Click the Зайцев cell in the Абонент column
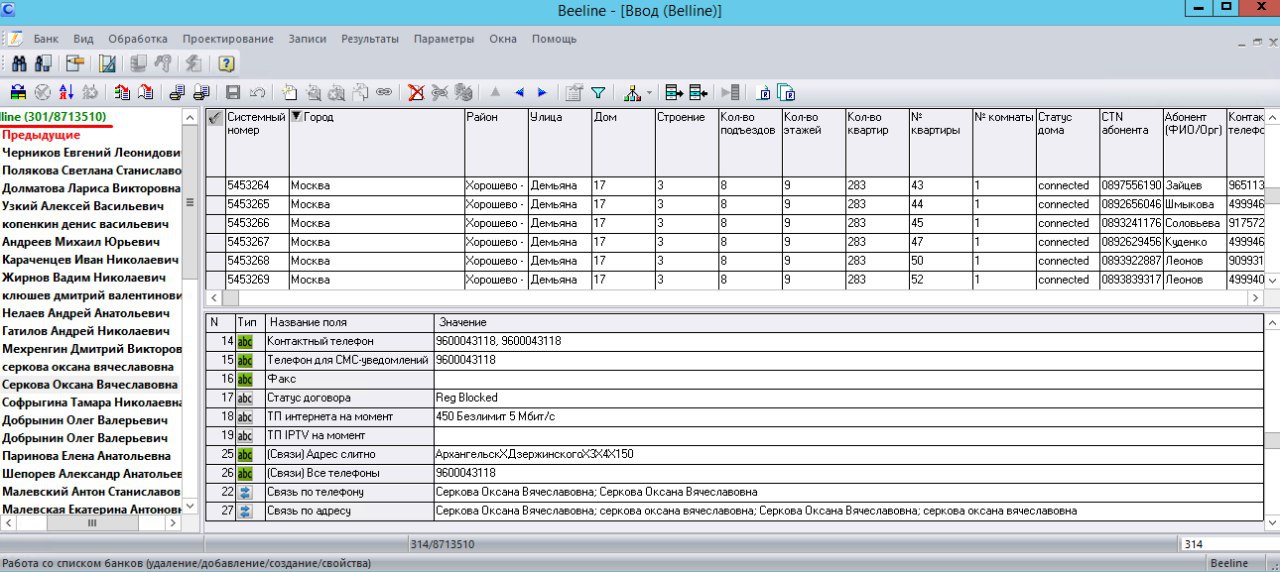Screen dimensions: 1280x572 (x=1193, y=185)
